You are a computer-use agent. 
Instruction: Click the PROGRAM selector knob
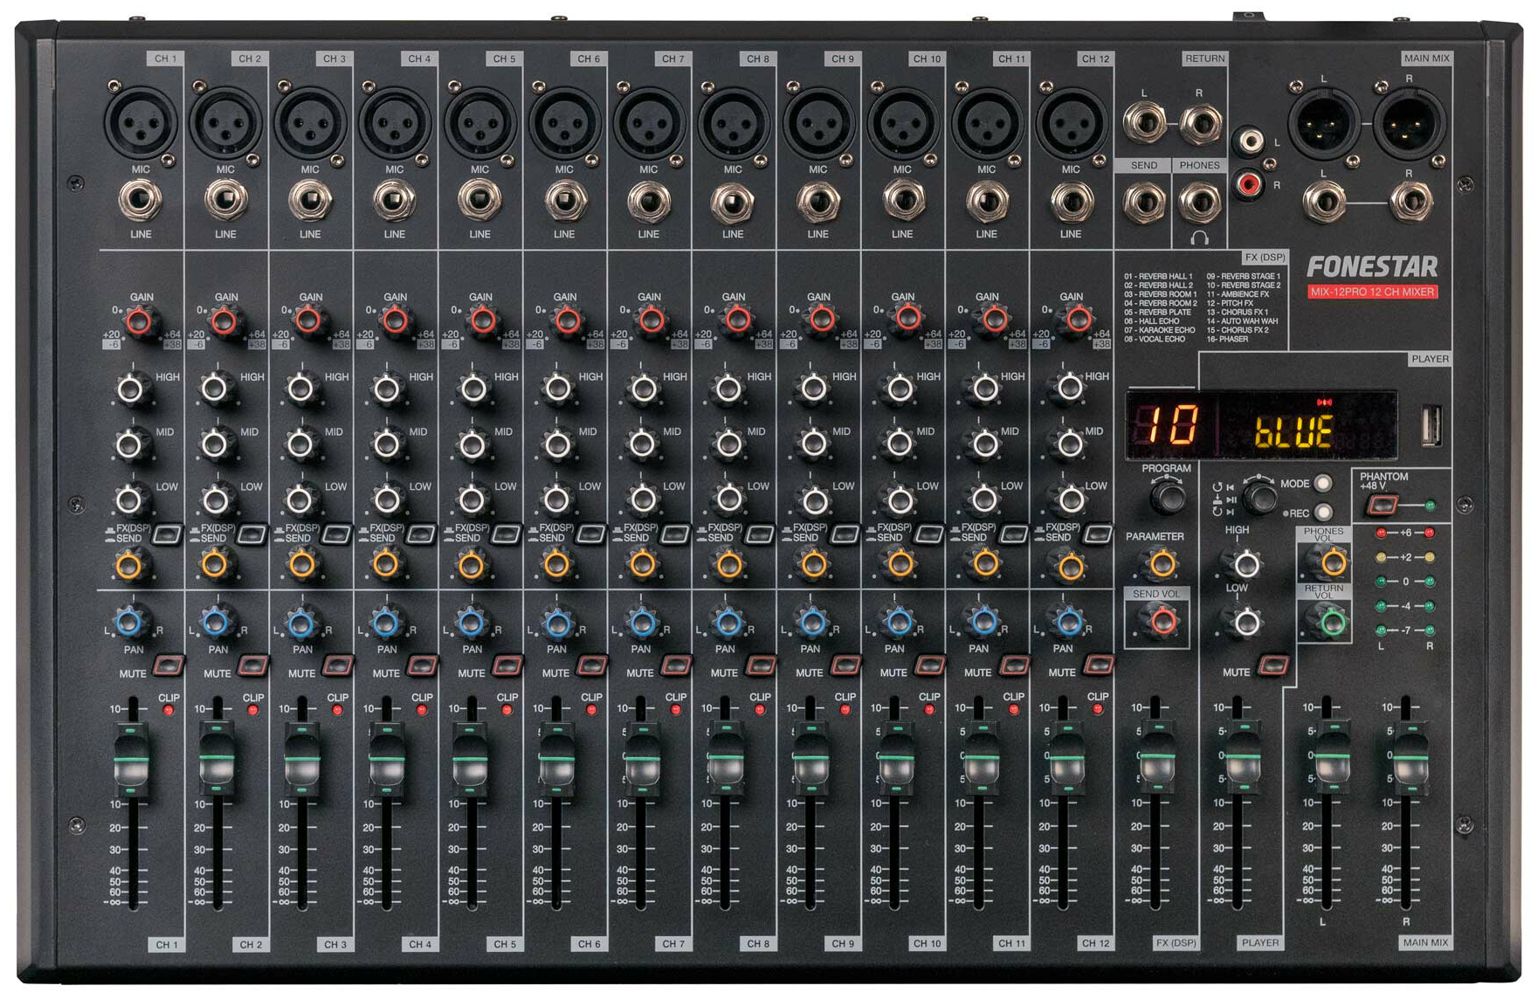1166,496
